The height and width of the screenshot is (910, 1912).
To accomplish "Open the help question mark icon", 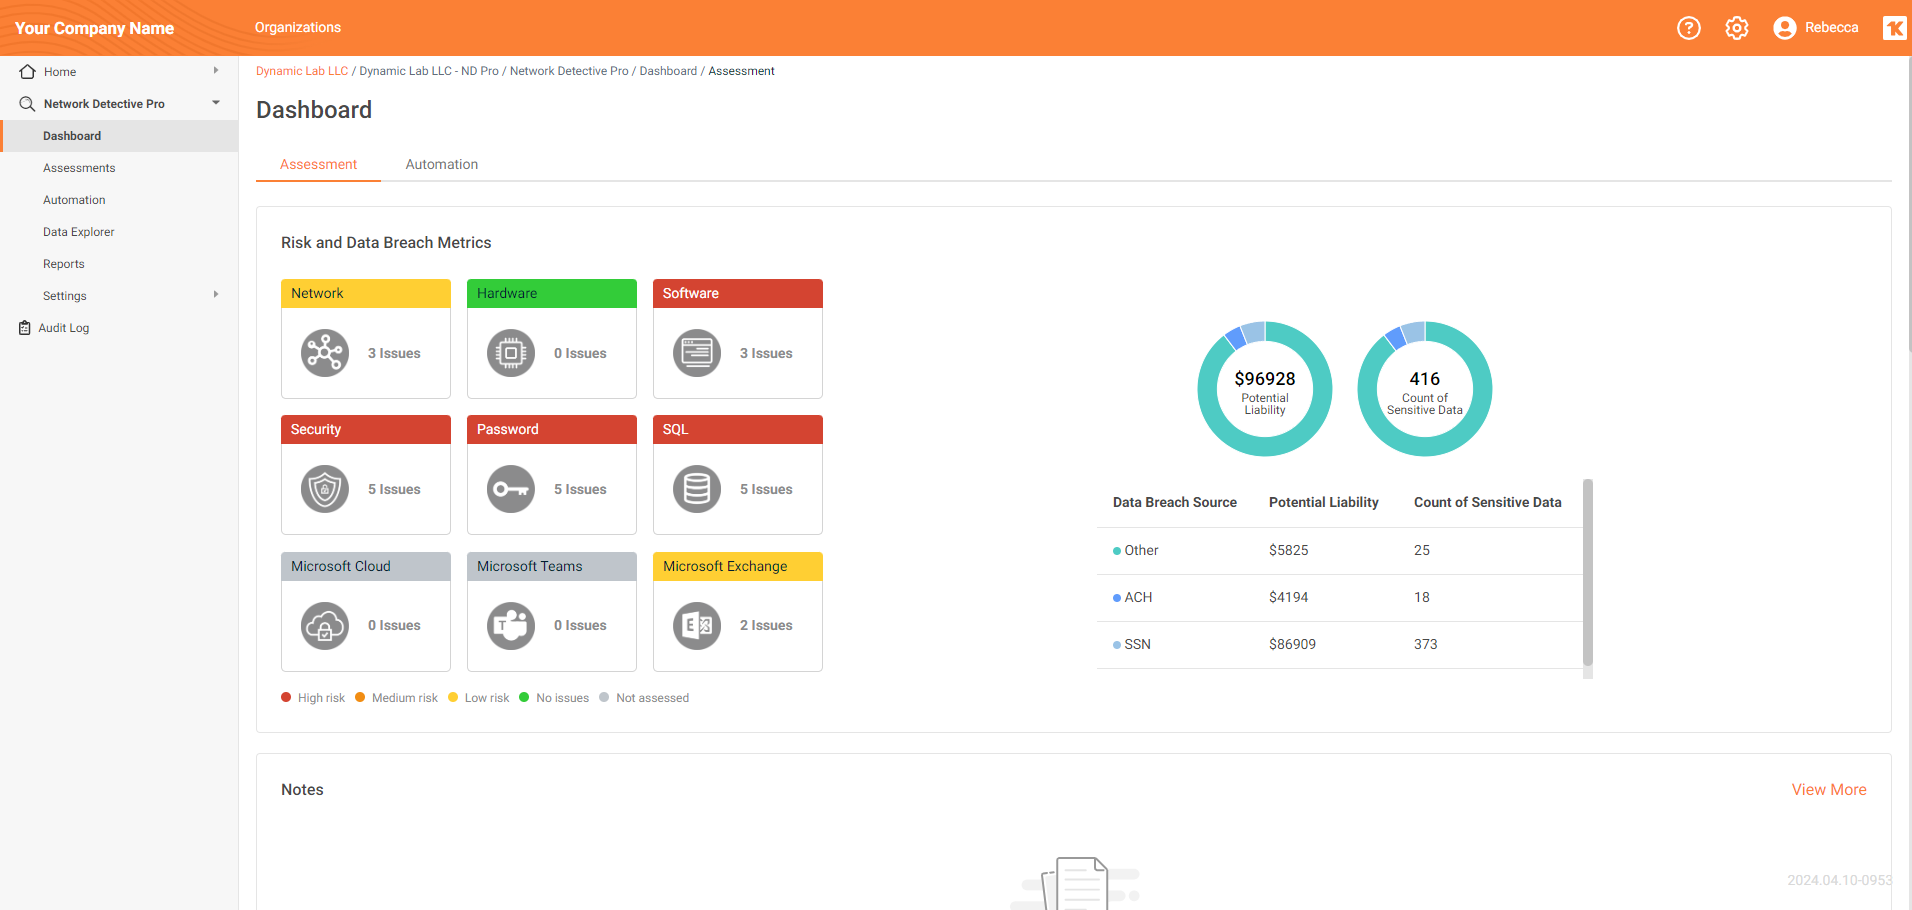I will [1688, 28].
